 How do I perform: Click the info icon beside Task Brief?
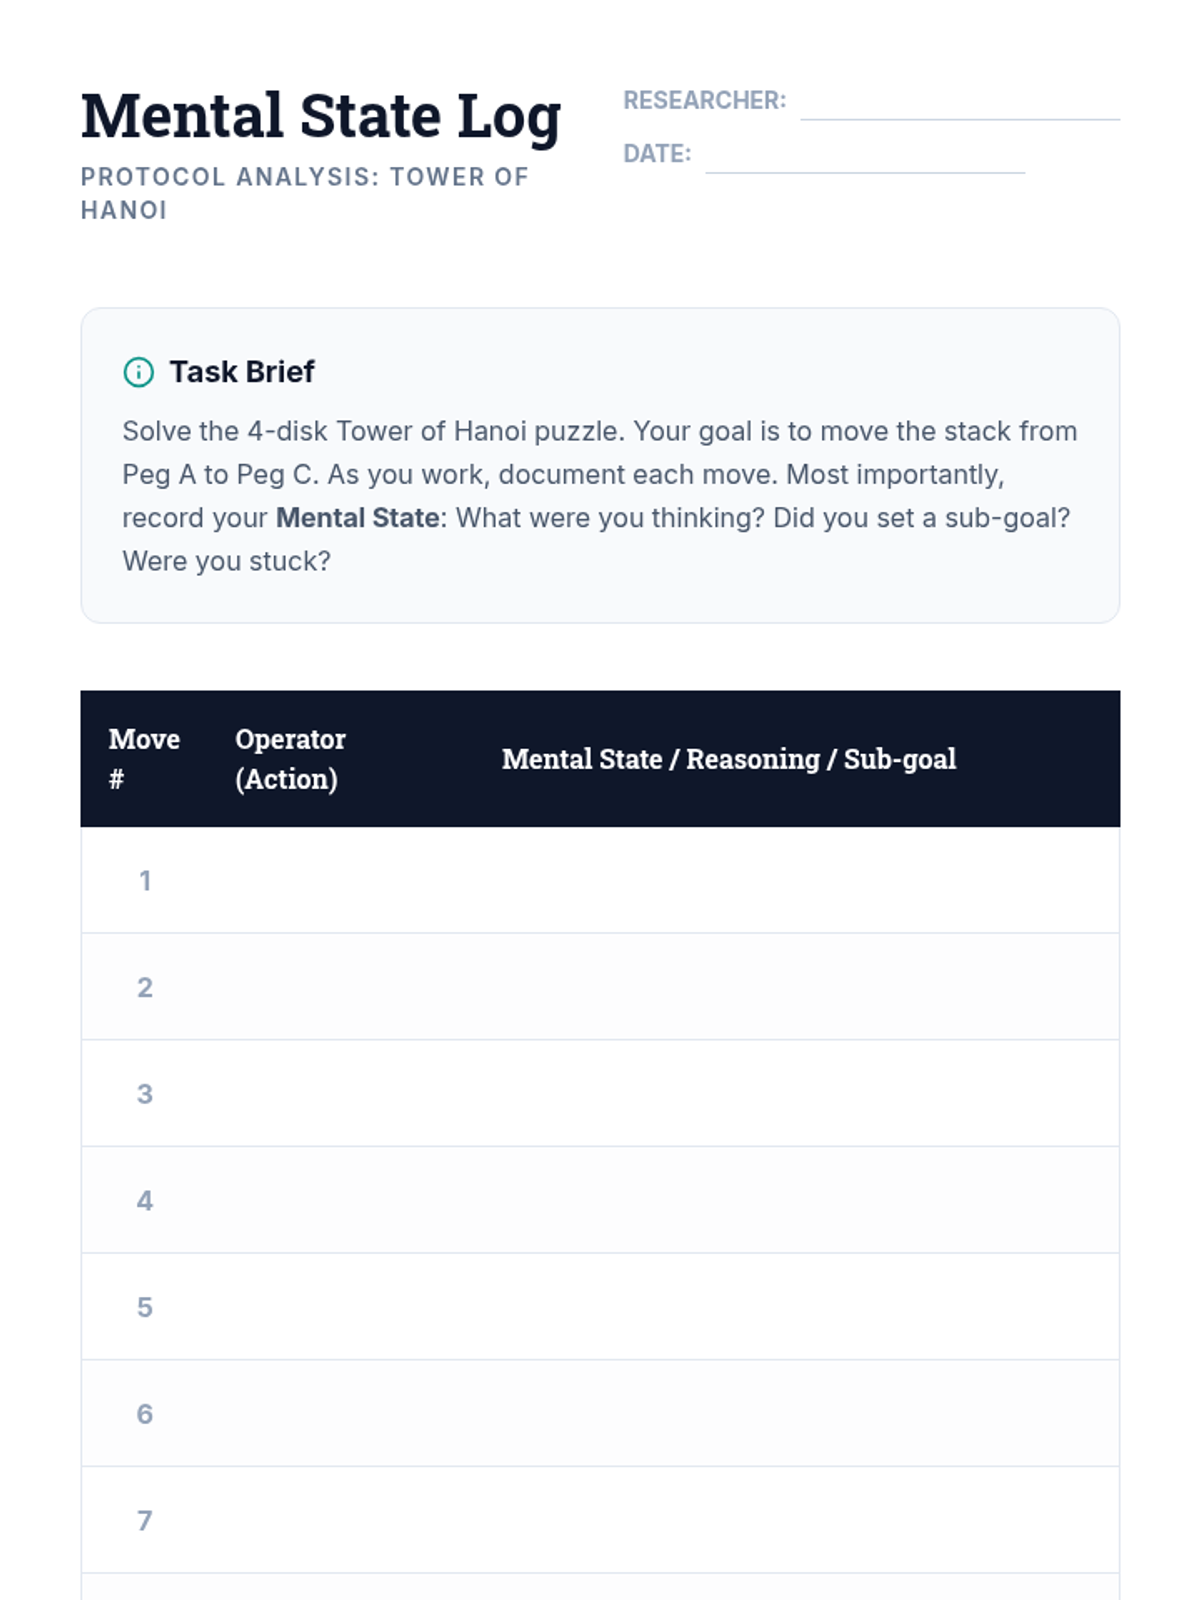point(138,372)
